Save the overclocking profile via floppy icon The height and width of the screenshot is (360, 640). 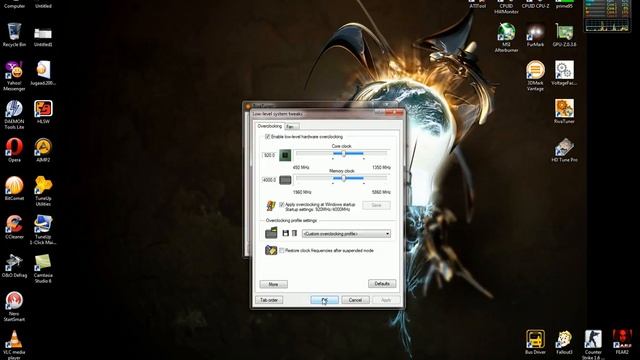coord(286,233)
